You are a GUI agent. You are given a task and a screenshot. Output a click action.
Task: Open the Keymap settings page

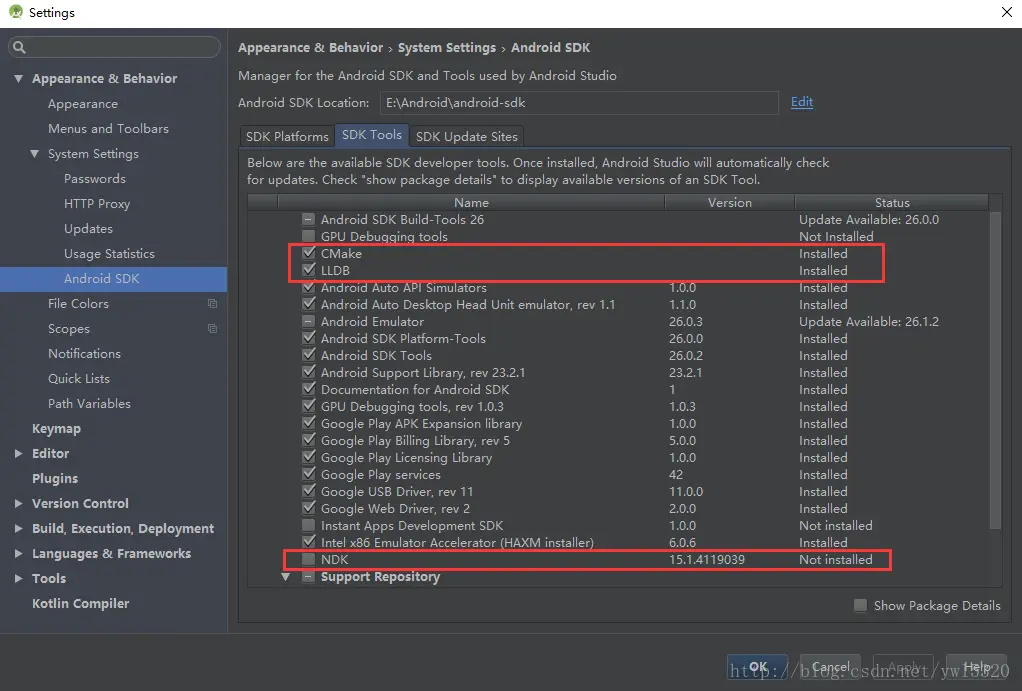click(57, 428)
